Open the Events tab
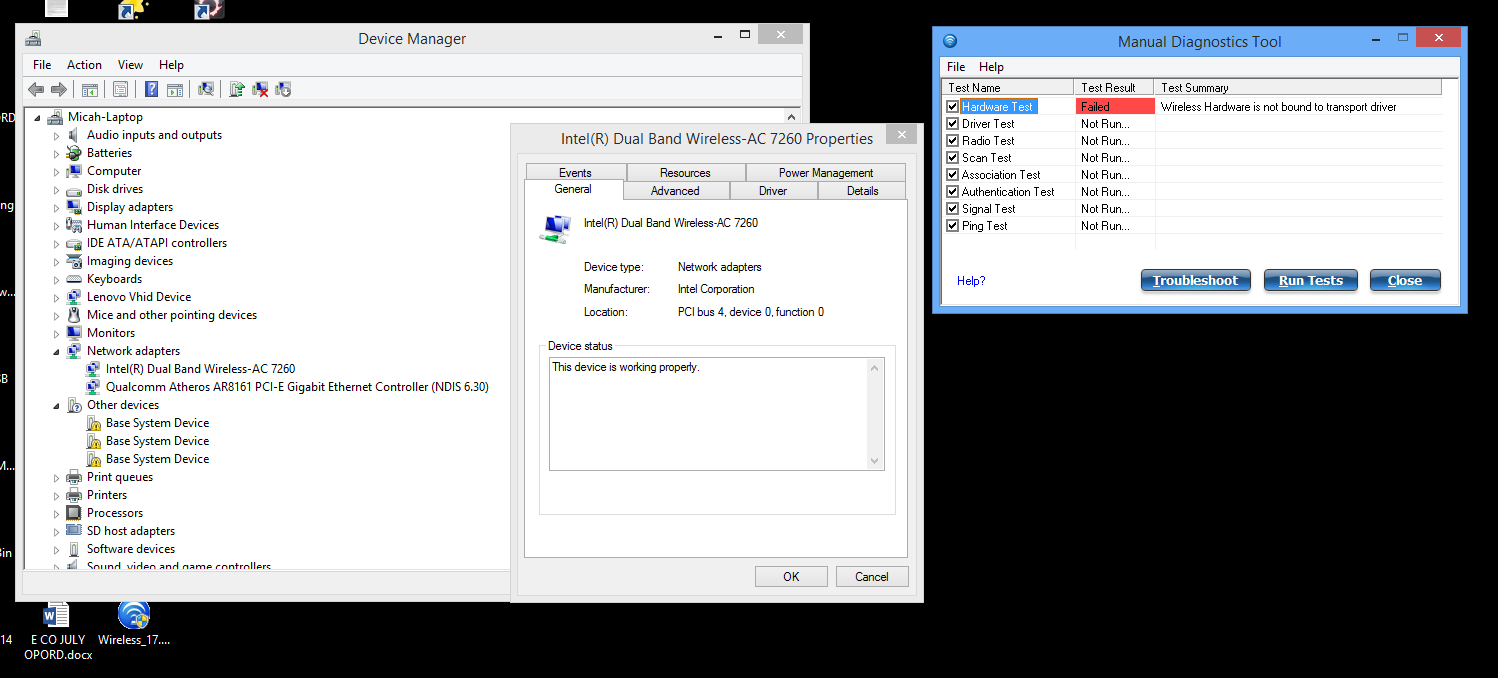1498x678 pixels. (575, 173)
